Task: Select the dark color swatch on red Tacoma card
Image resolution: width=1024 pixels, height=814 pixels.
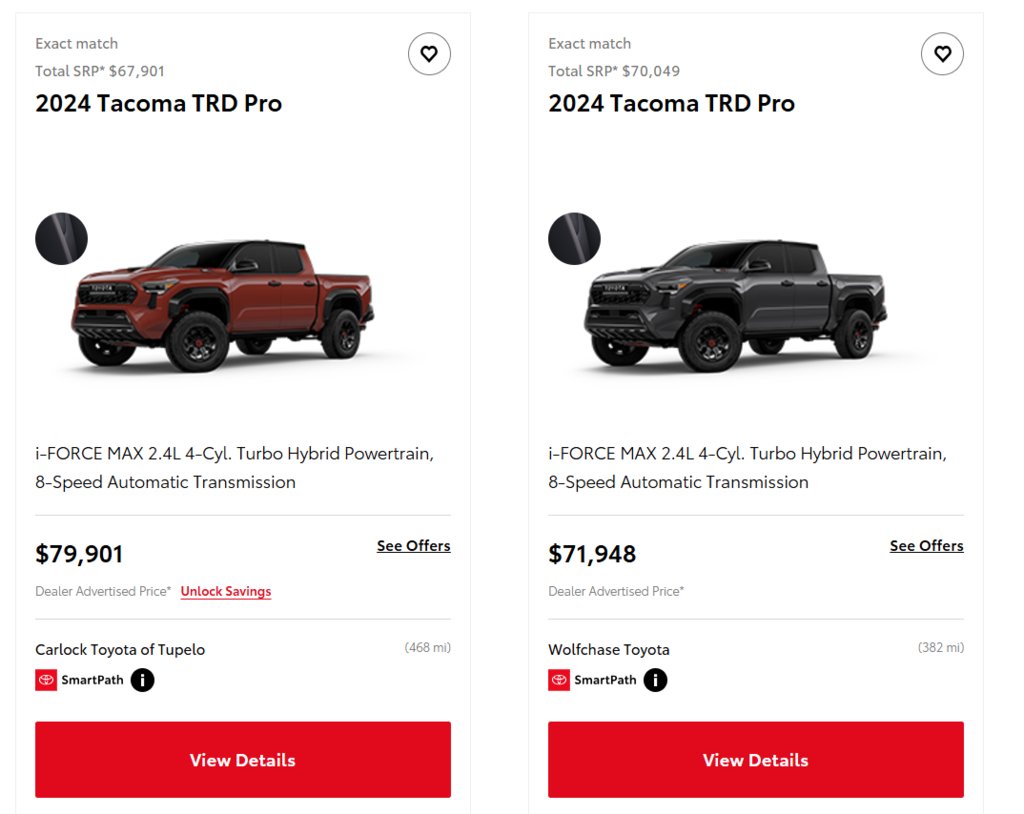Action: [61, 238]
